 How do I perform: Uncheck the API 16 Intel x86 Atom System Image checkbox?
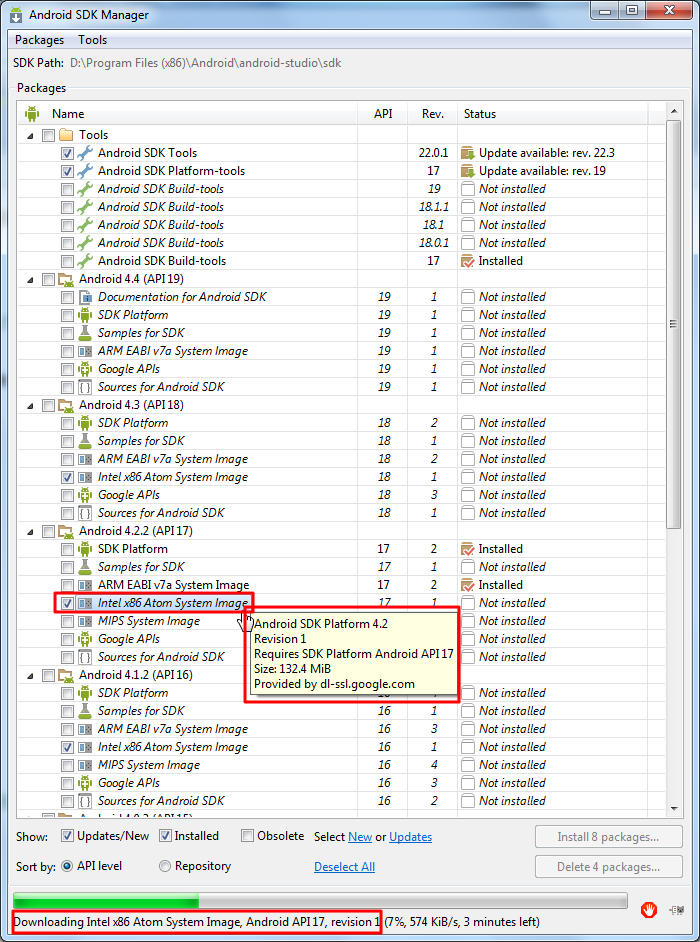click(x=67, y=748)
